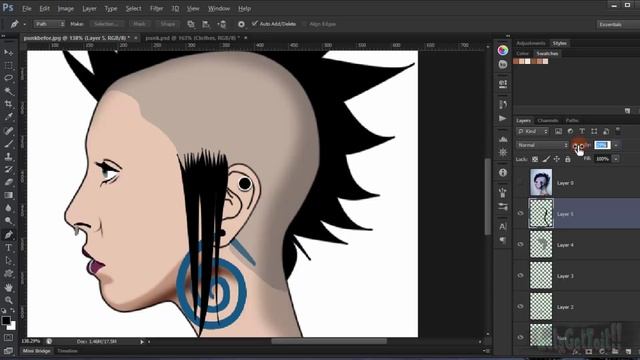Toggle Align Edges checkbox
Screen dimensions: 640x360
(x=304, y=24)
